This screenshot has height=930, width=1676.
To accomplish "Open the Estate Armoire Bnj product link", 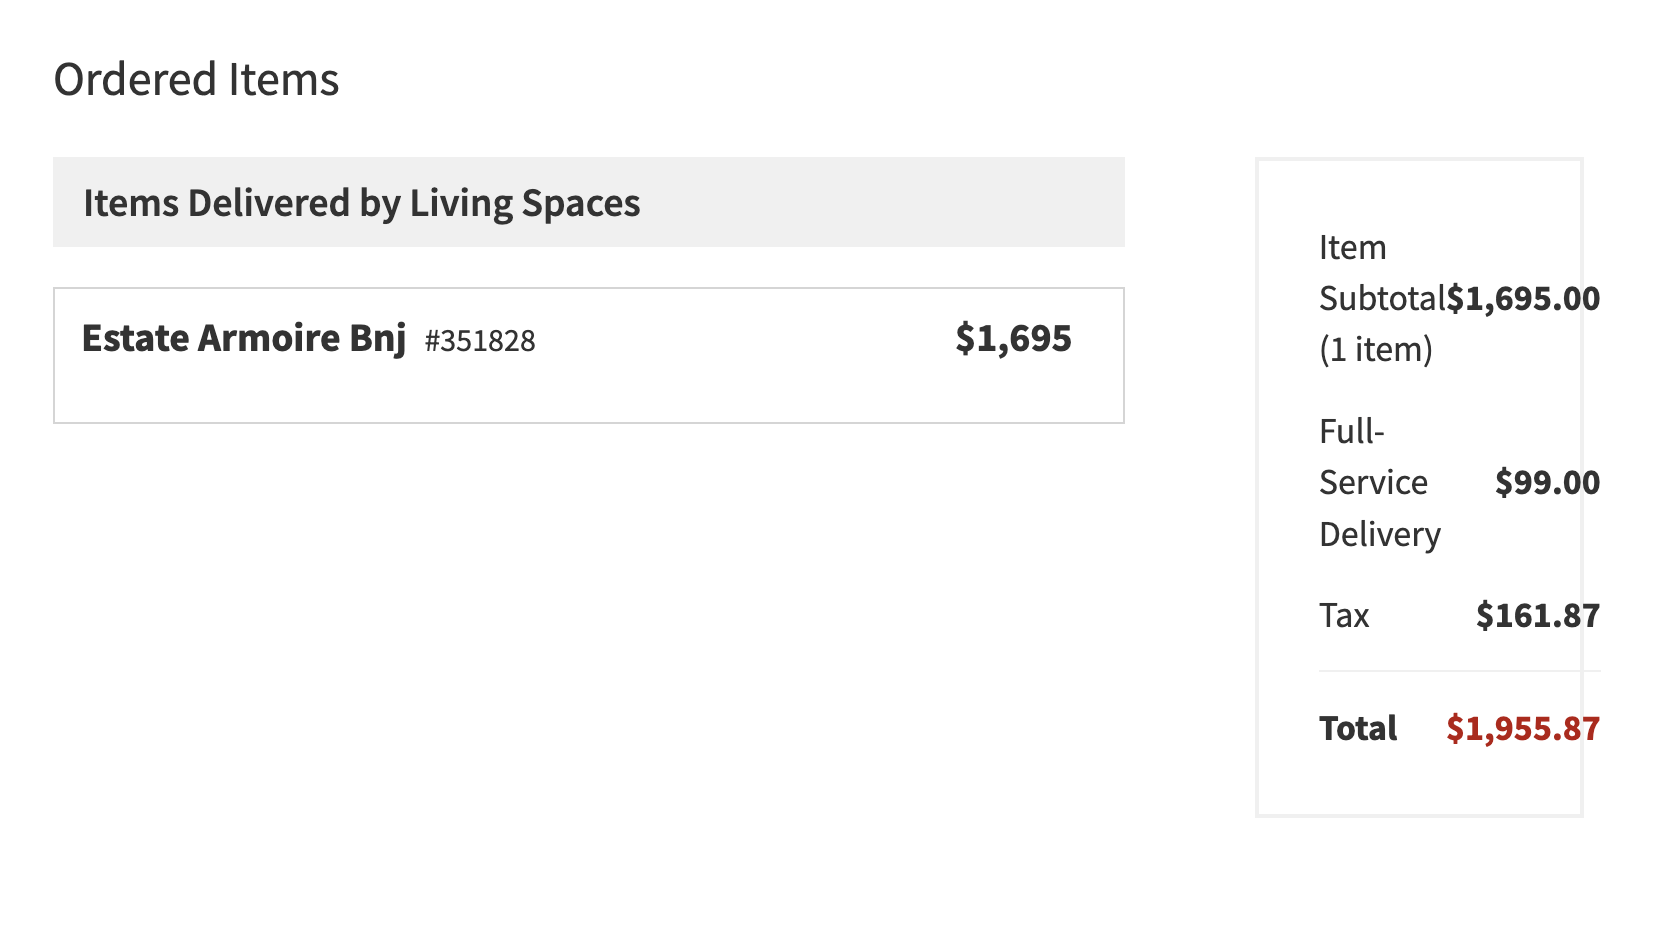I will (x=244, y=339).
